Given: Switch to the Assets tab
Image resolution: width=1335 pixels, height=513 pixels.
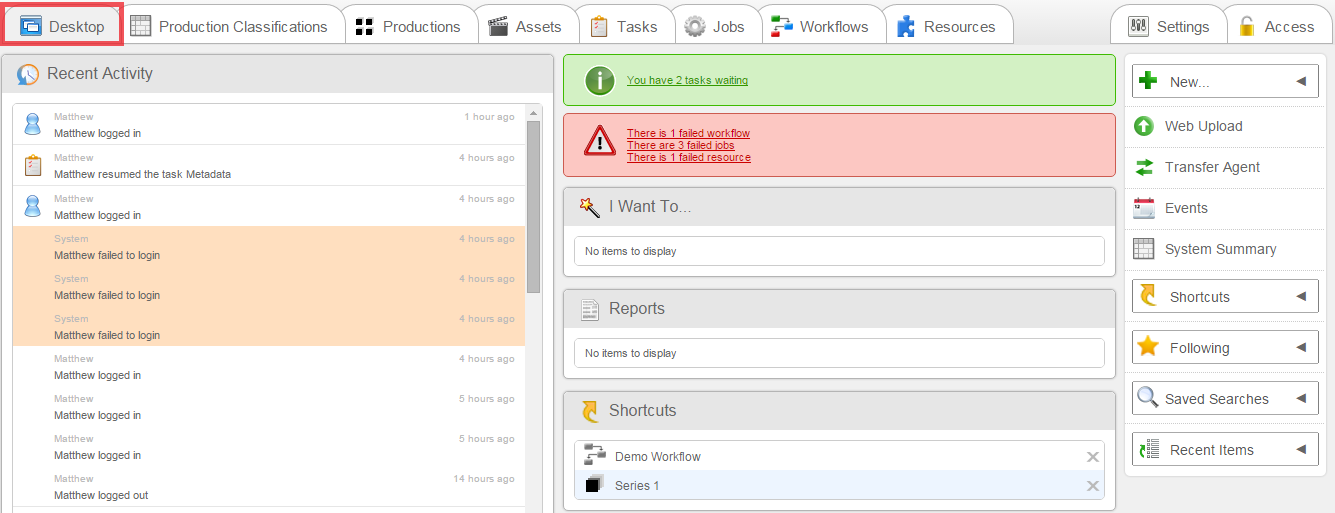Looking at the screenshot, I should point(525,27).
